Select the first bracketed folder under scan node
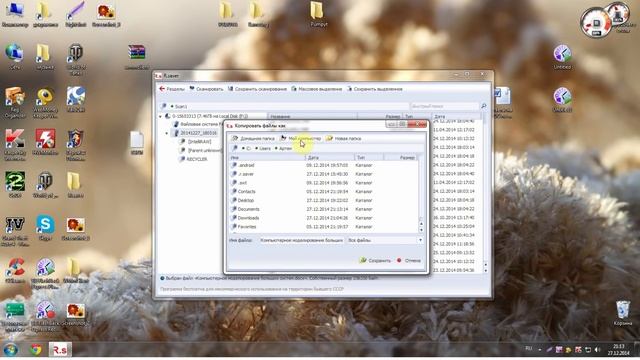This screenshot has height=360, width=640. (x=195, y=142)
